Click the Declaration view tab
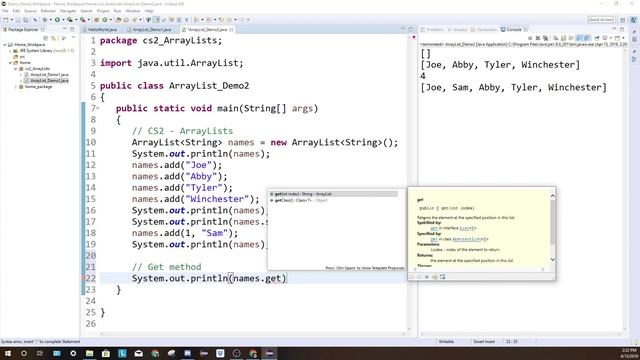This screenshot has height=360, width=640. point(484,29)
